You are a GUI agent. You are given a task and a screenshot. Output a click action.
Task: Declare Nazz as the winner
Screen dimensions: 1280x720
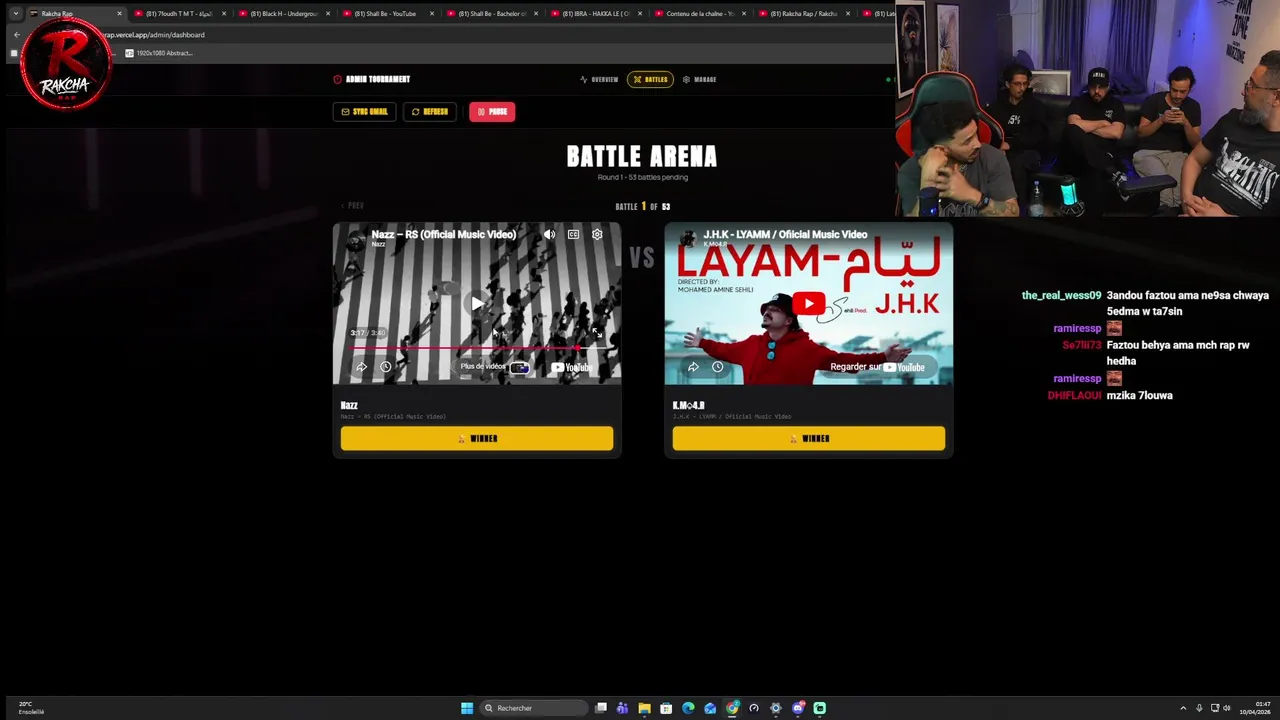pyautogui.click(x=477, y=438)
